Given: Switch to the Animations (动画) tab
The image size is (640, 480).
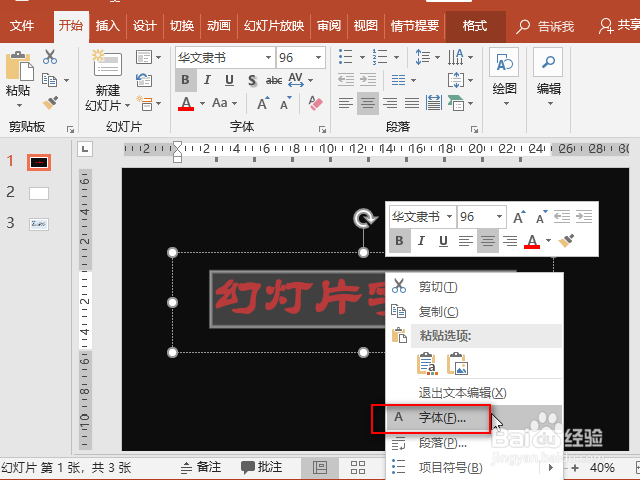Looking at the screenshot, I should coord(219,26).
